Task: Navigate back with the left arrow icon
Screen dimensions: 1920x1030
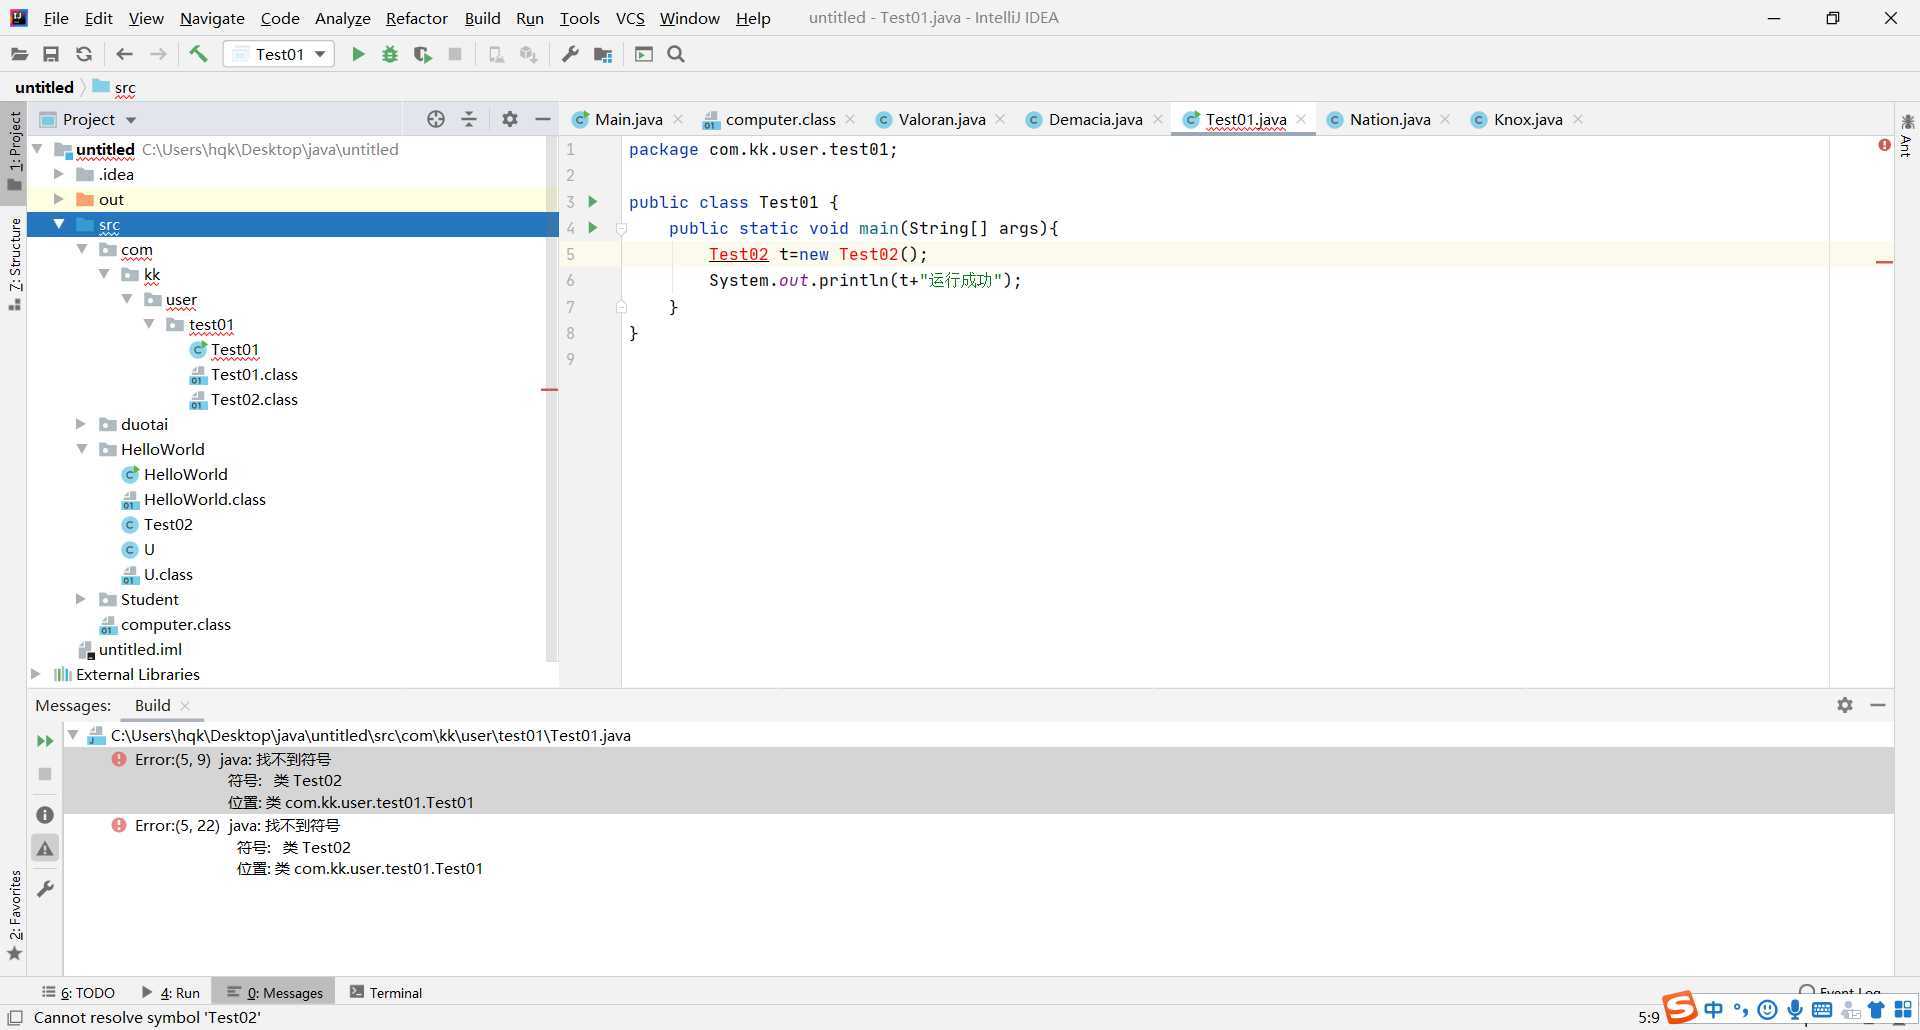Action: 124,54
